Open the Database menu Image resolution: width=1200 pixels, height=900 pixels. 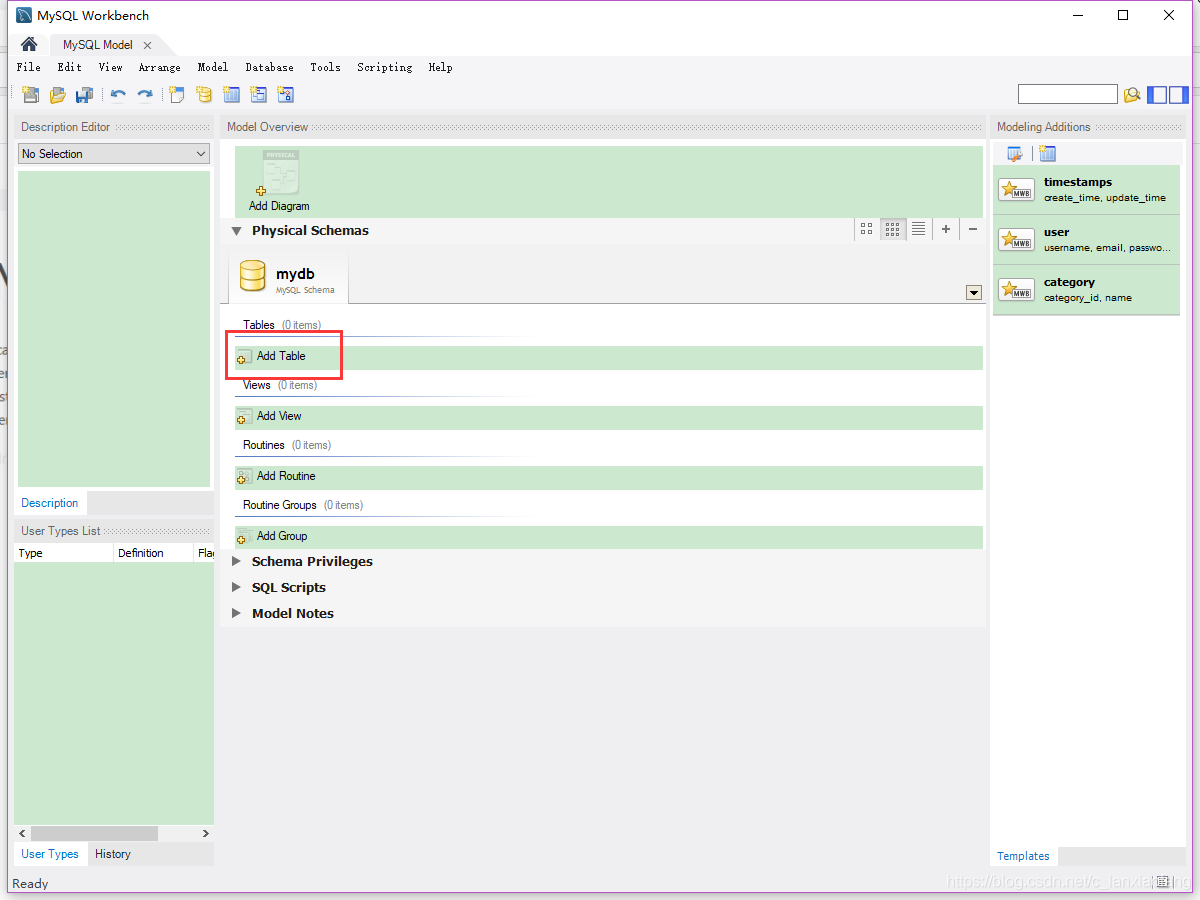tap(269, 67)
